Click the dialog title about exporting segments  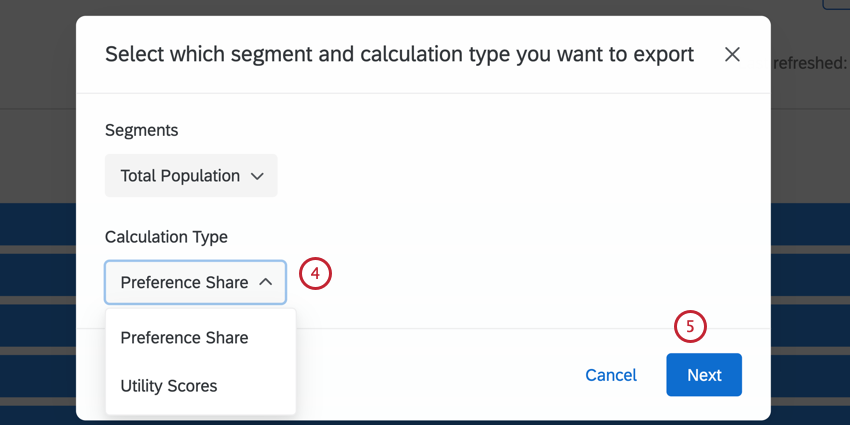pyautogui.click(x=399, y=55)
